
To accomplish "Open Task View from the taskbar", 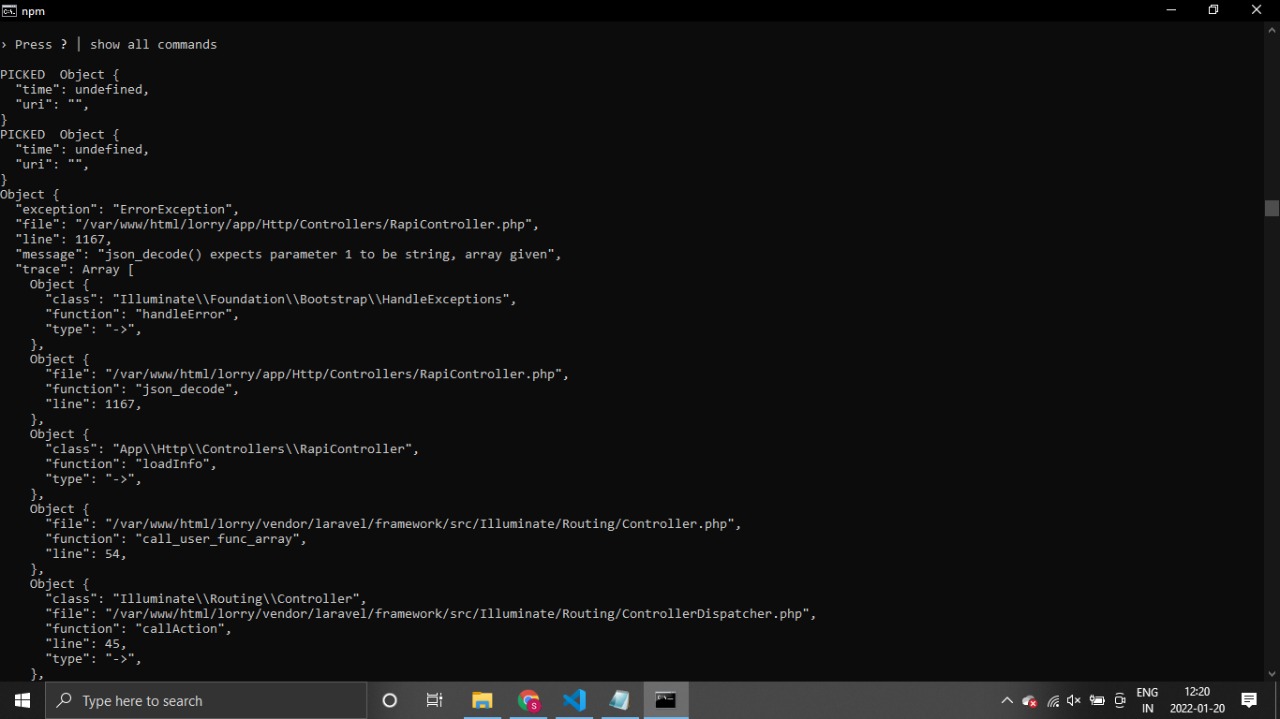I will (x=435, y=700).
